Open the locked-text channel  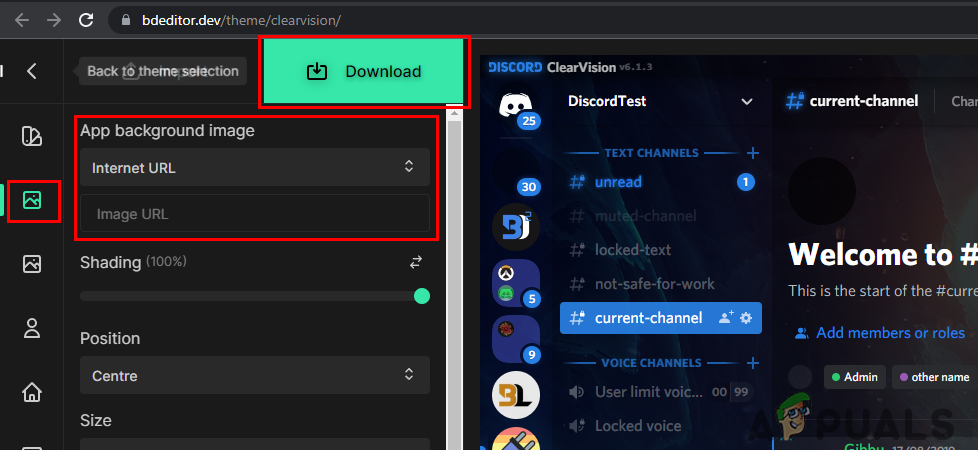[661, 250]
